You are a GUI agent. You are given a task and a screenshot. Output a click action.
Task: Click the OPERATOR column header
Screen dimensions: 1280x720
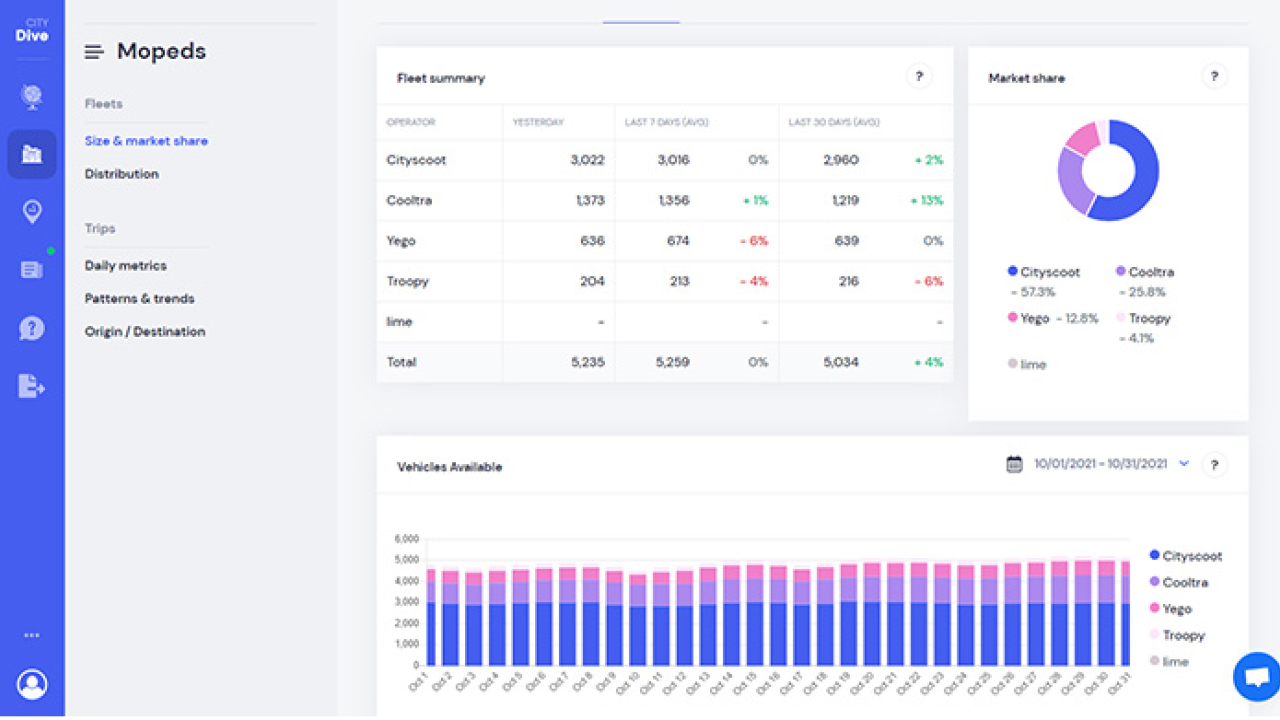pos(411,122)
